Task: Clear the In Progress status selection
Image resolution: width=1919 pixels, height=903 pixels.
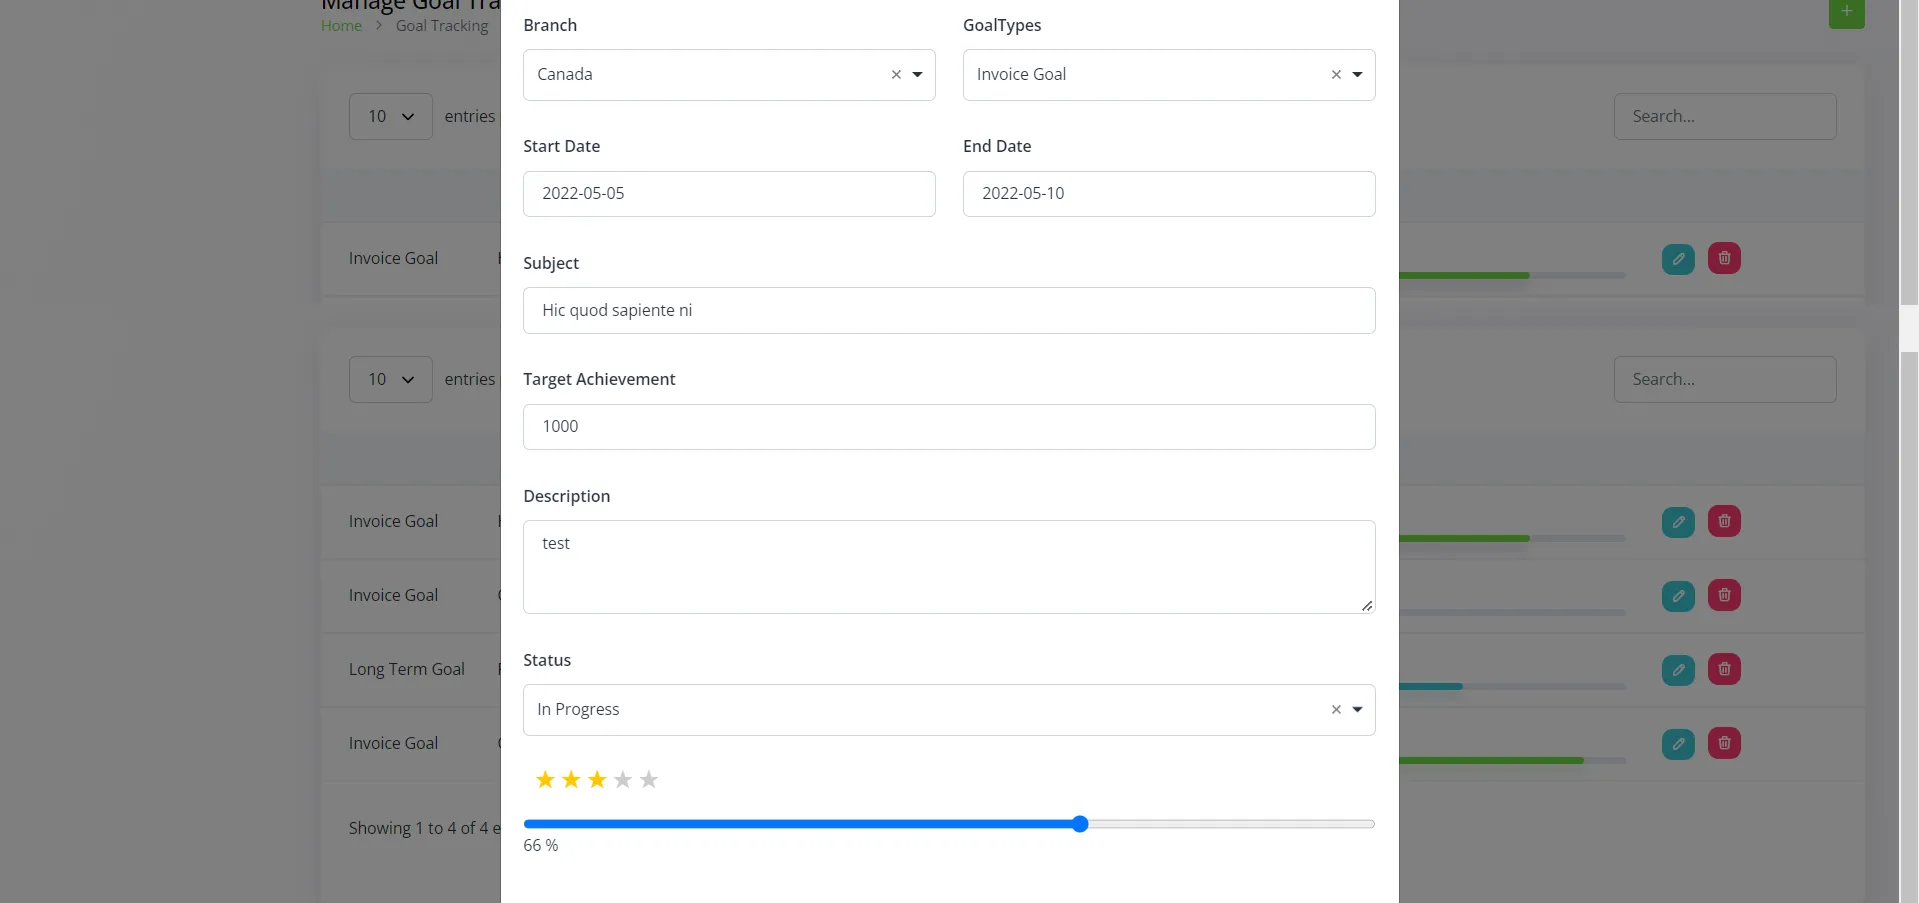Action: click(1336, 710)
